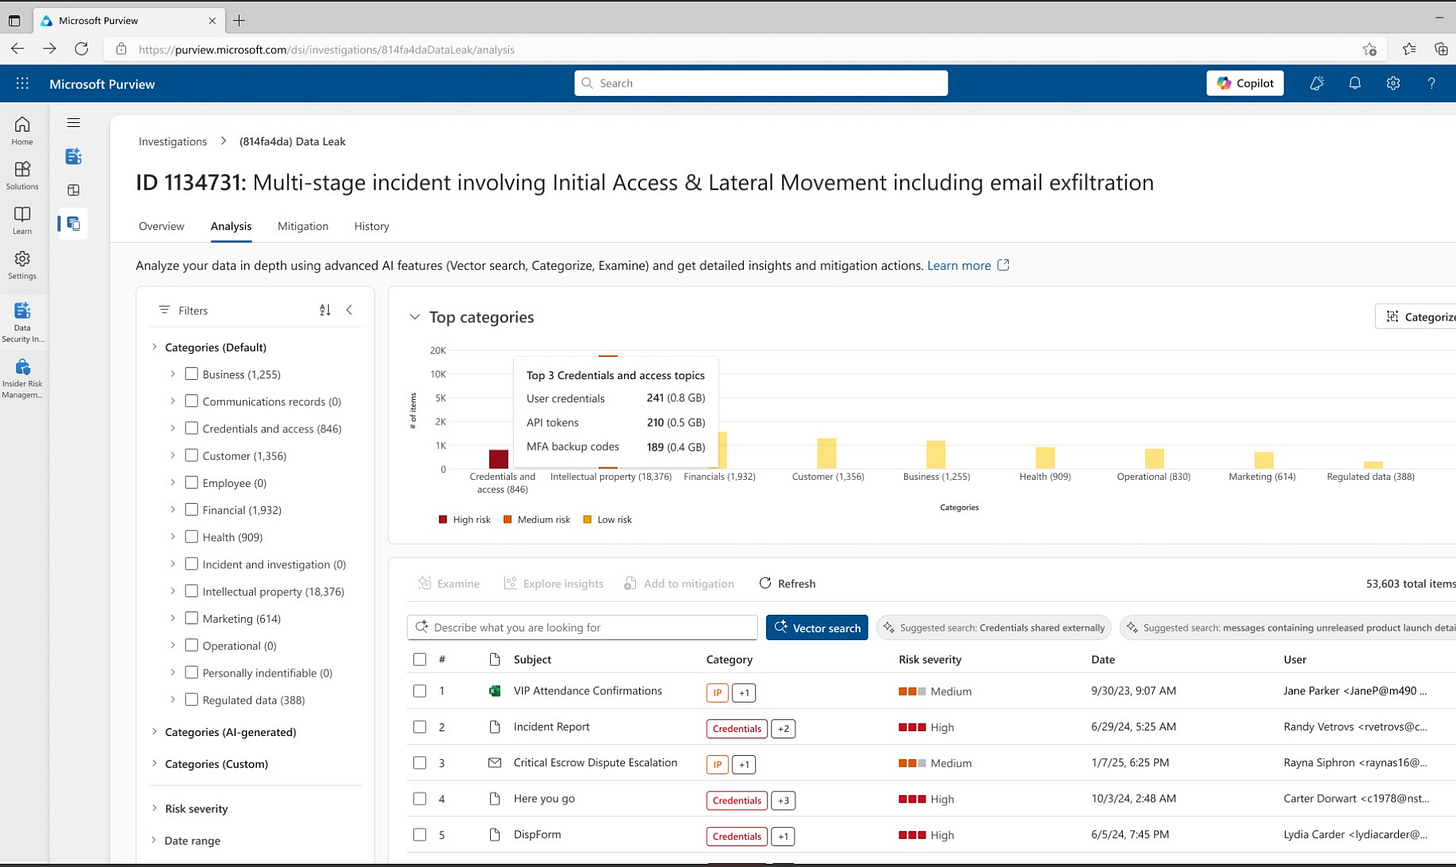Follow the Learn more link

(959, 265)
